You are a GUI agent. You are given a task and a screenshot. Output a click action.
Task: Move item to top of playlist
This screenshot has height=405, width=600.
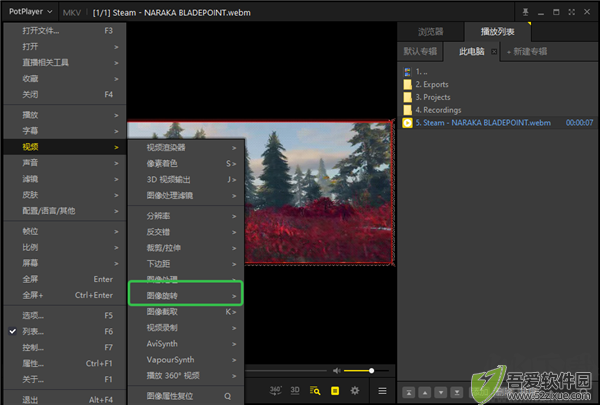click(x=409, y=392)
